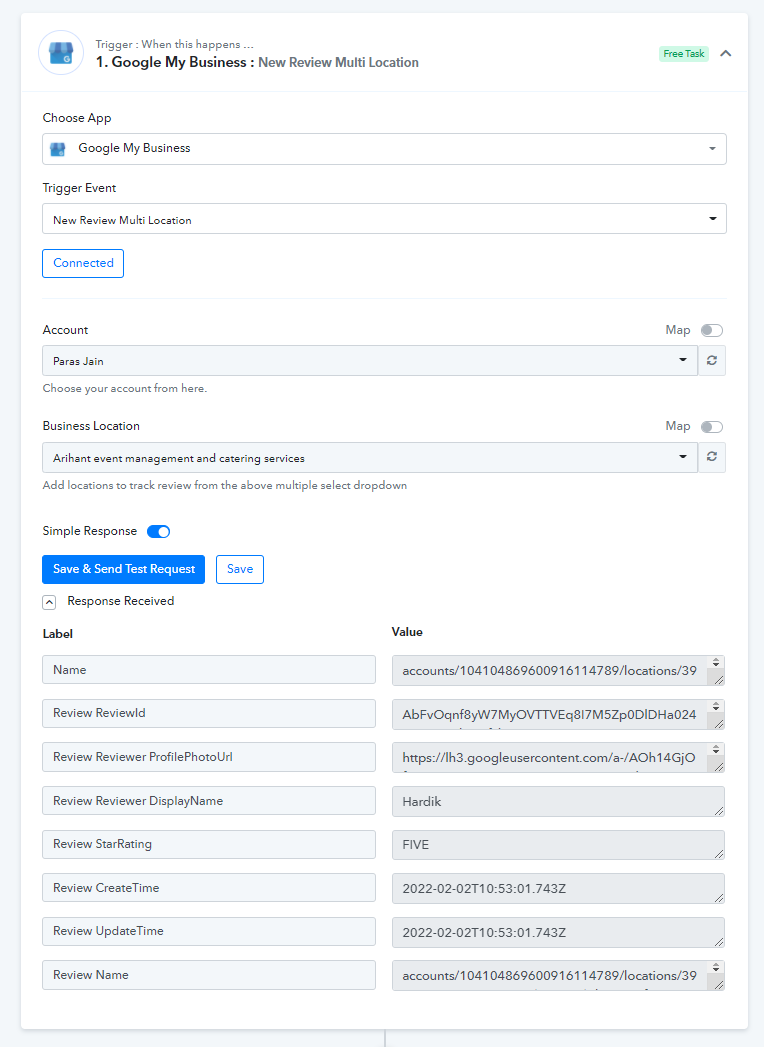Click the resize handle of FIVE value field
This screenshot has width=764, height=1047.
(x=719, y=854)
